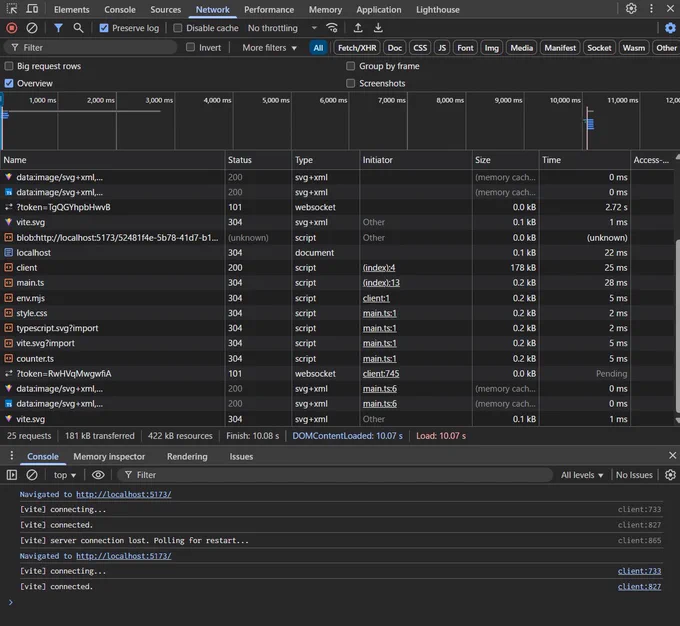The height and width of the screenshot is (626, 680).
Task: Clear the network log
Action: point(32,28)
